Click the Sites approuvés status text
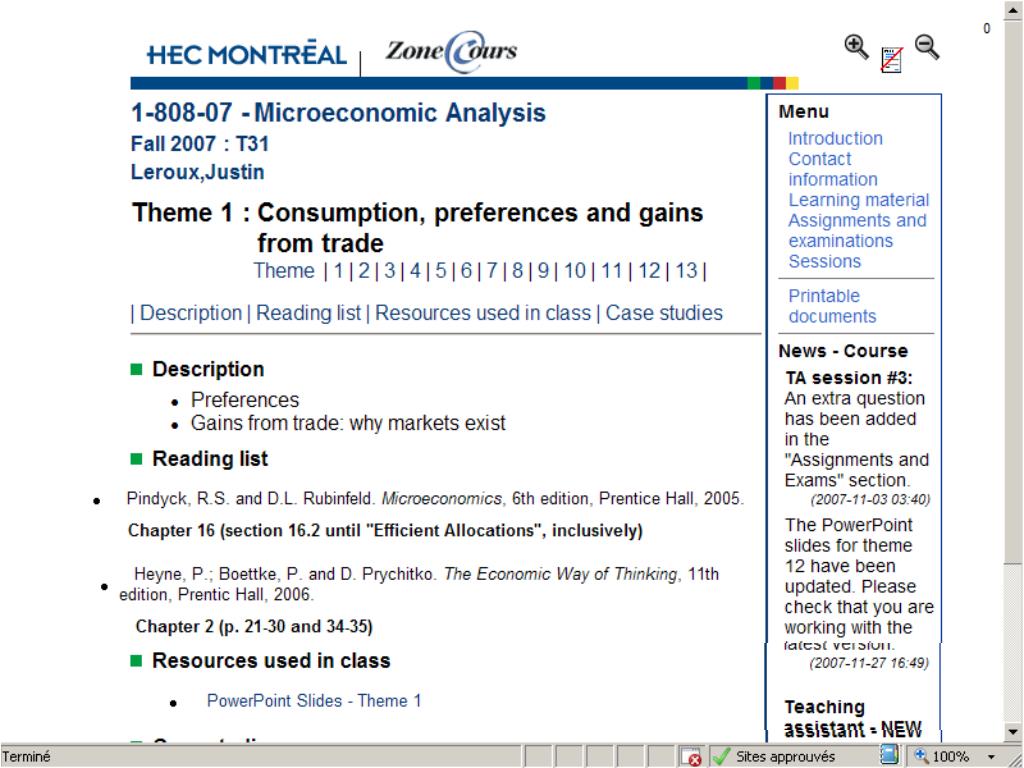1024x768 pixels. (786, 757)
